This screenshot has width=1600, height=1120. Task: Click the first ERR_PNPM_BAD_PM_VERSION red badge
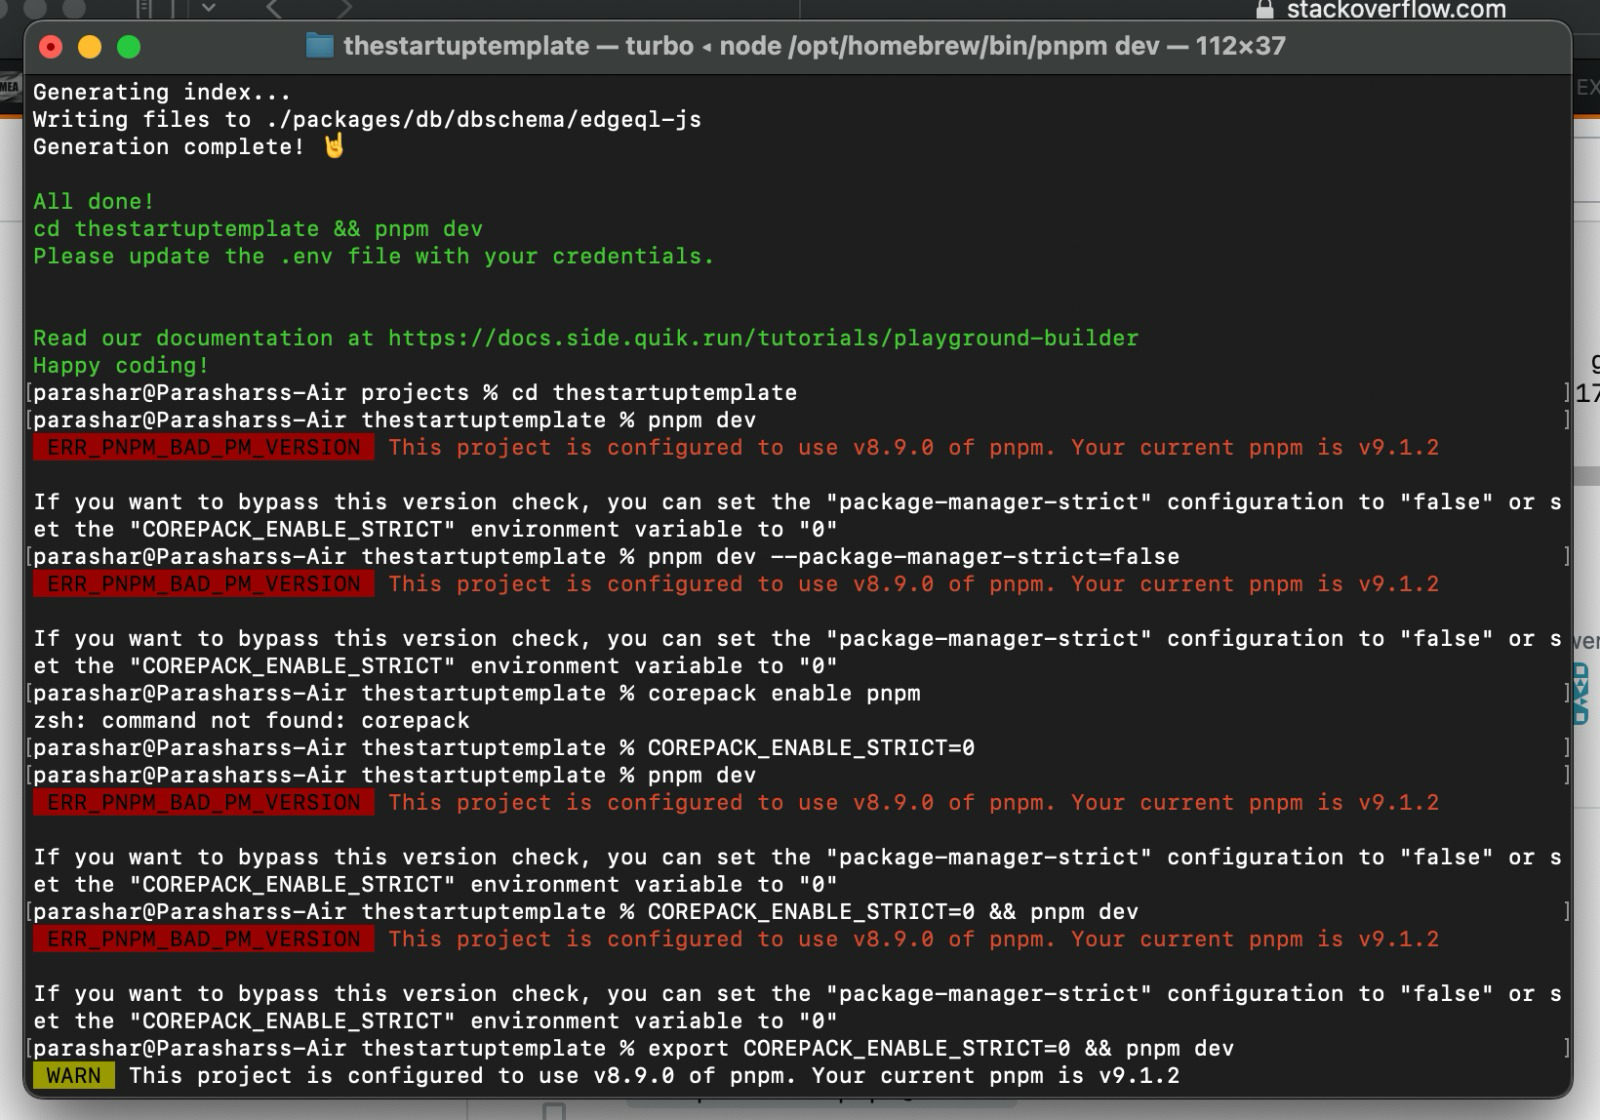(204, 448)
